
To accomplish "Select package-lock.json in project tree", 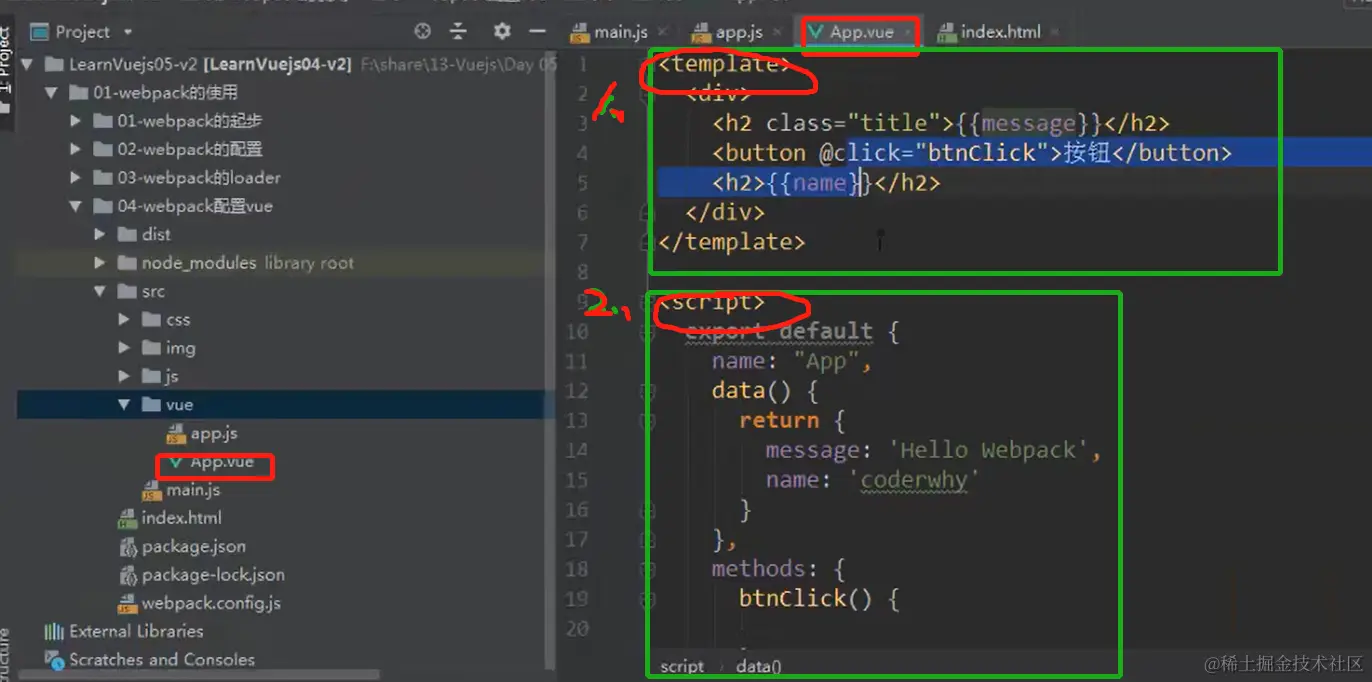I will (213, 575).
